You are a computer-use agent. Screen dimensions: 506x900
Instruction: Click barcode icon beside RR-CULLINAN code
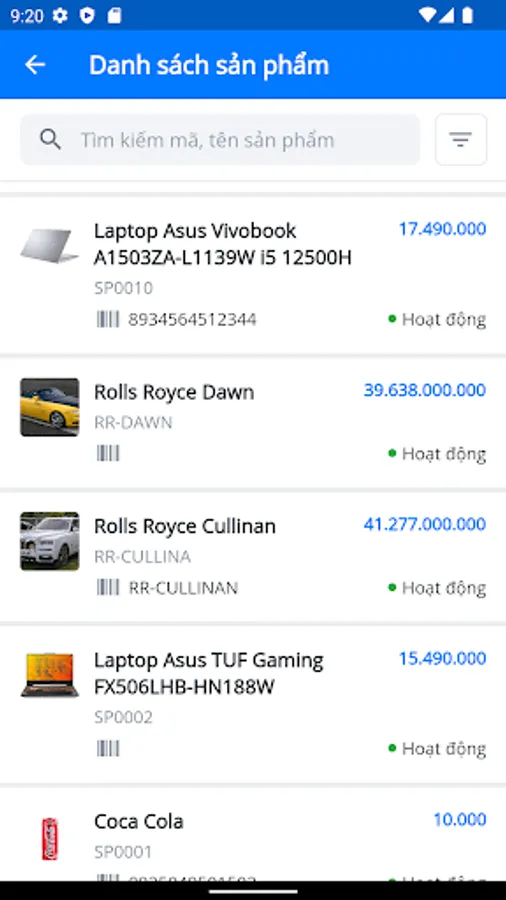point(108,587)
